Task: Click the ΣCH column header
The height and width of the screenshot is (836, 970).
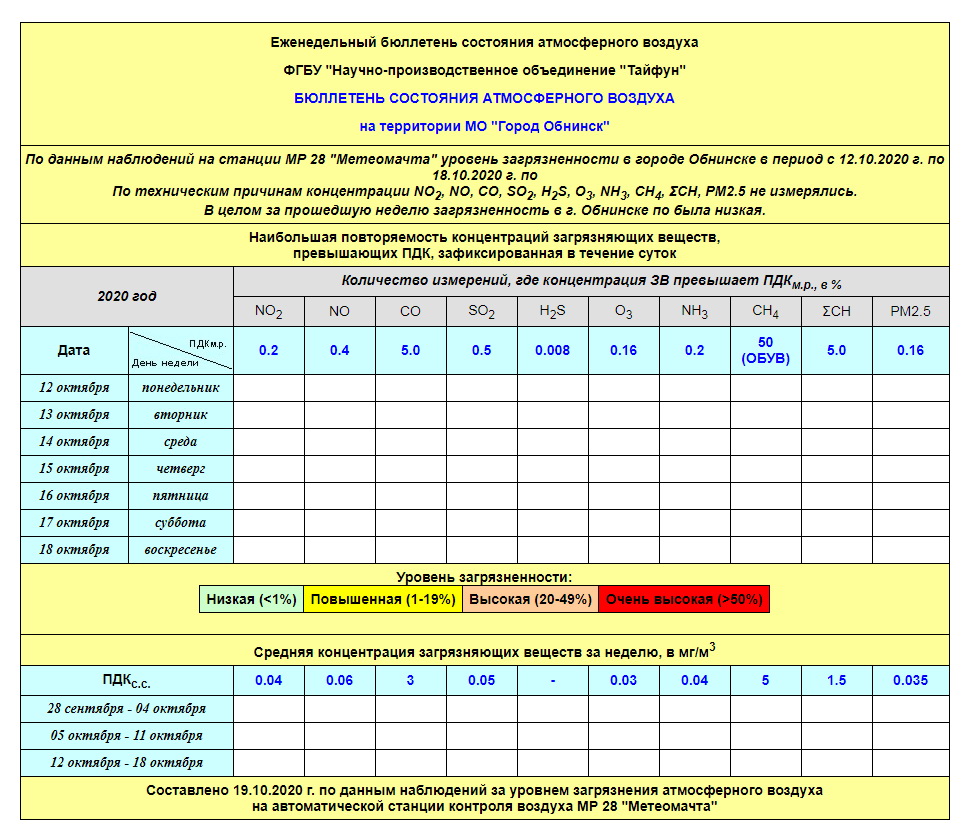Action: point(836,311)
